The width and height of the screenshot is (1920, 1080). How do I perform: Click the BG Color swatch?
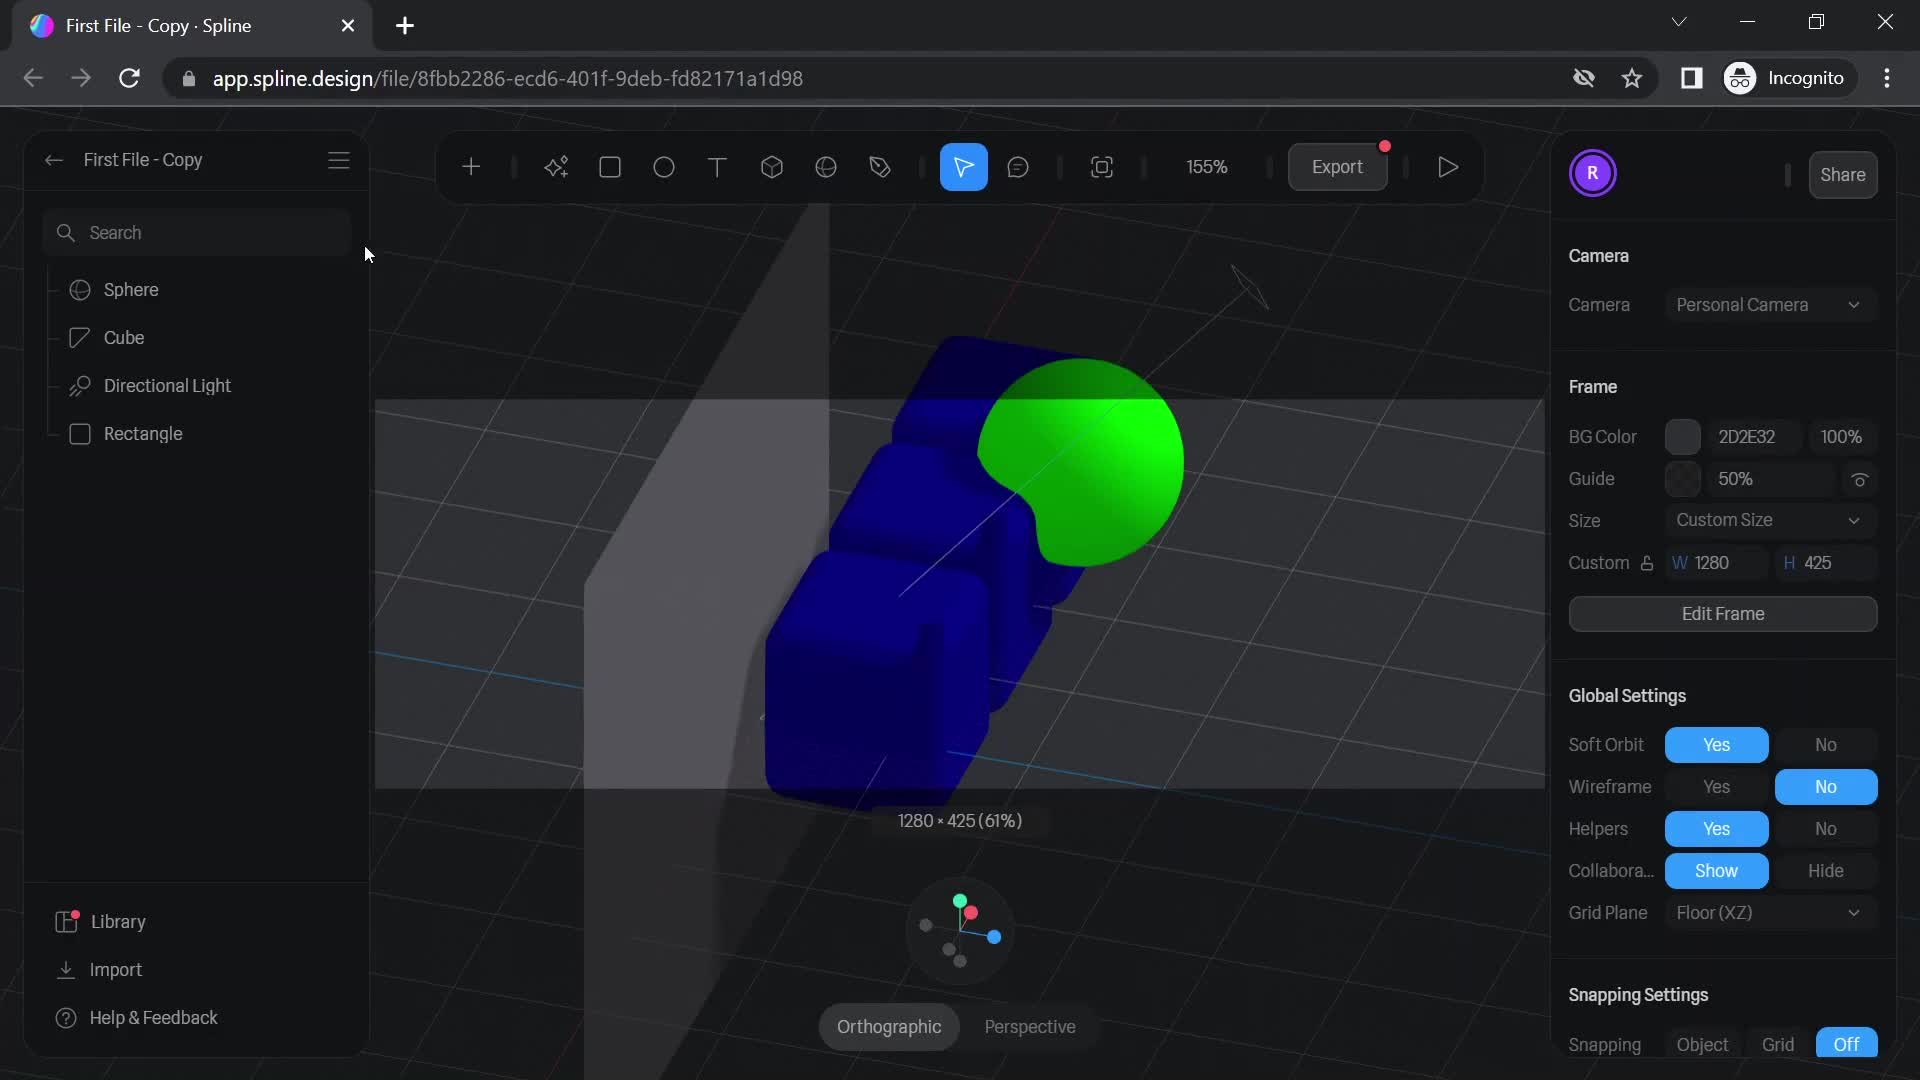pyautogui.click(x=1683, y=435)
